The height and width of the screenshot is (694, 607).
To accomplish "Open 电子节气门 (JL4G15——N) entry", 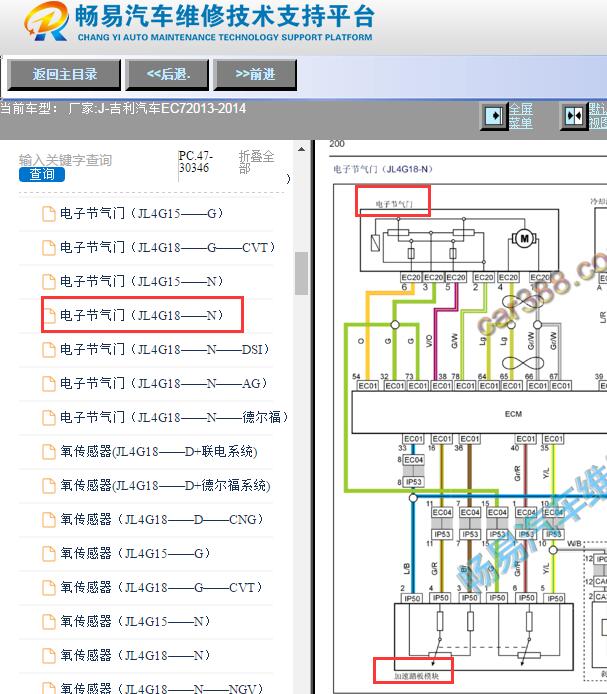I will click(141, 281).
